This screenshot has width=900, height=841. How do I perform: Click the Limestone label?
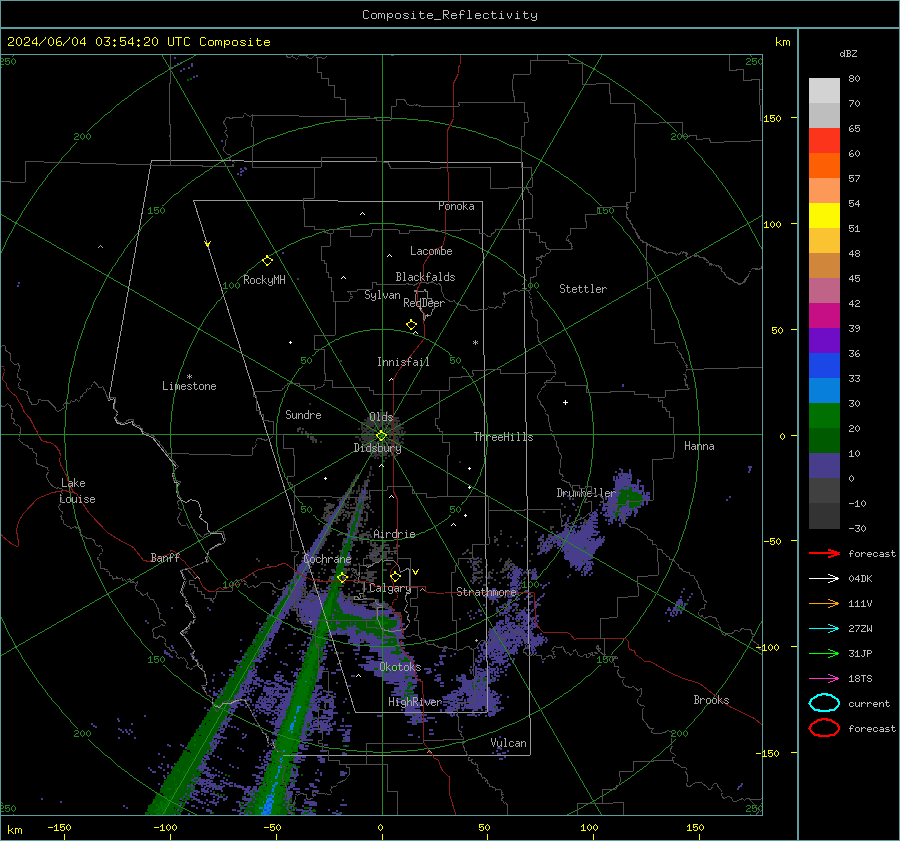189,386
